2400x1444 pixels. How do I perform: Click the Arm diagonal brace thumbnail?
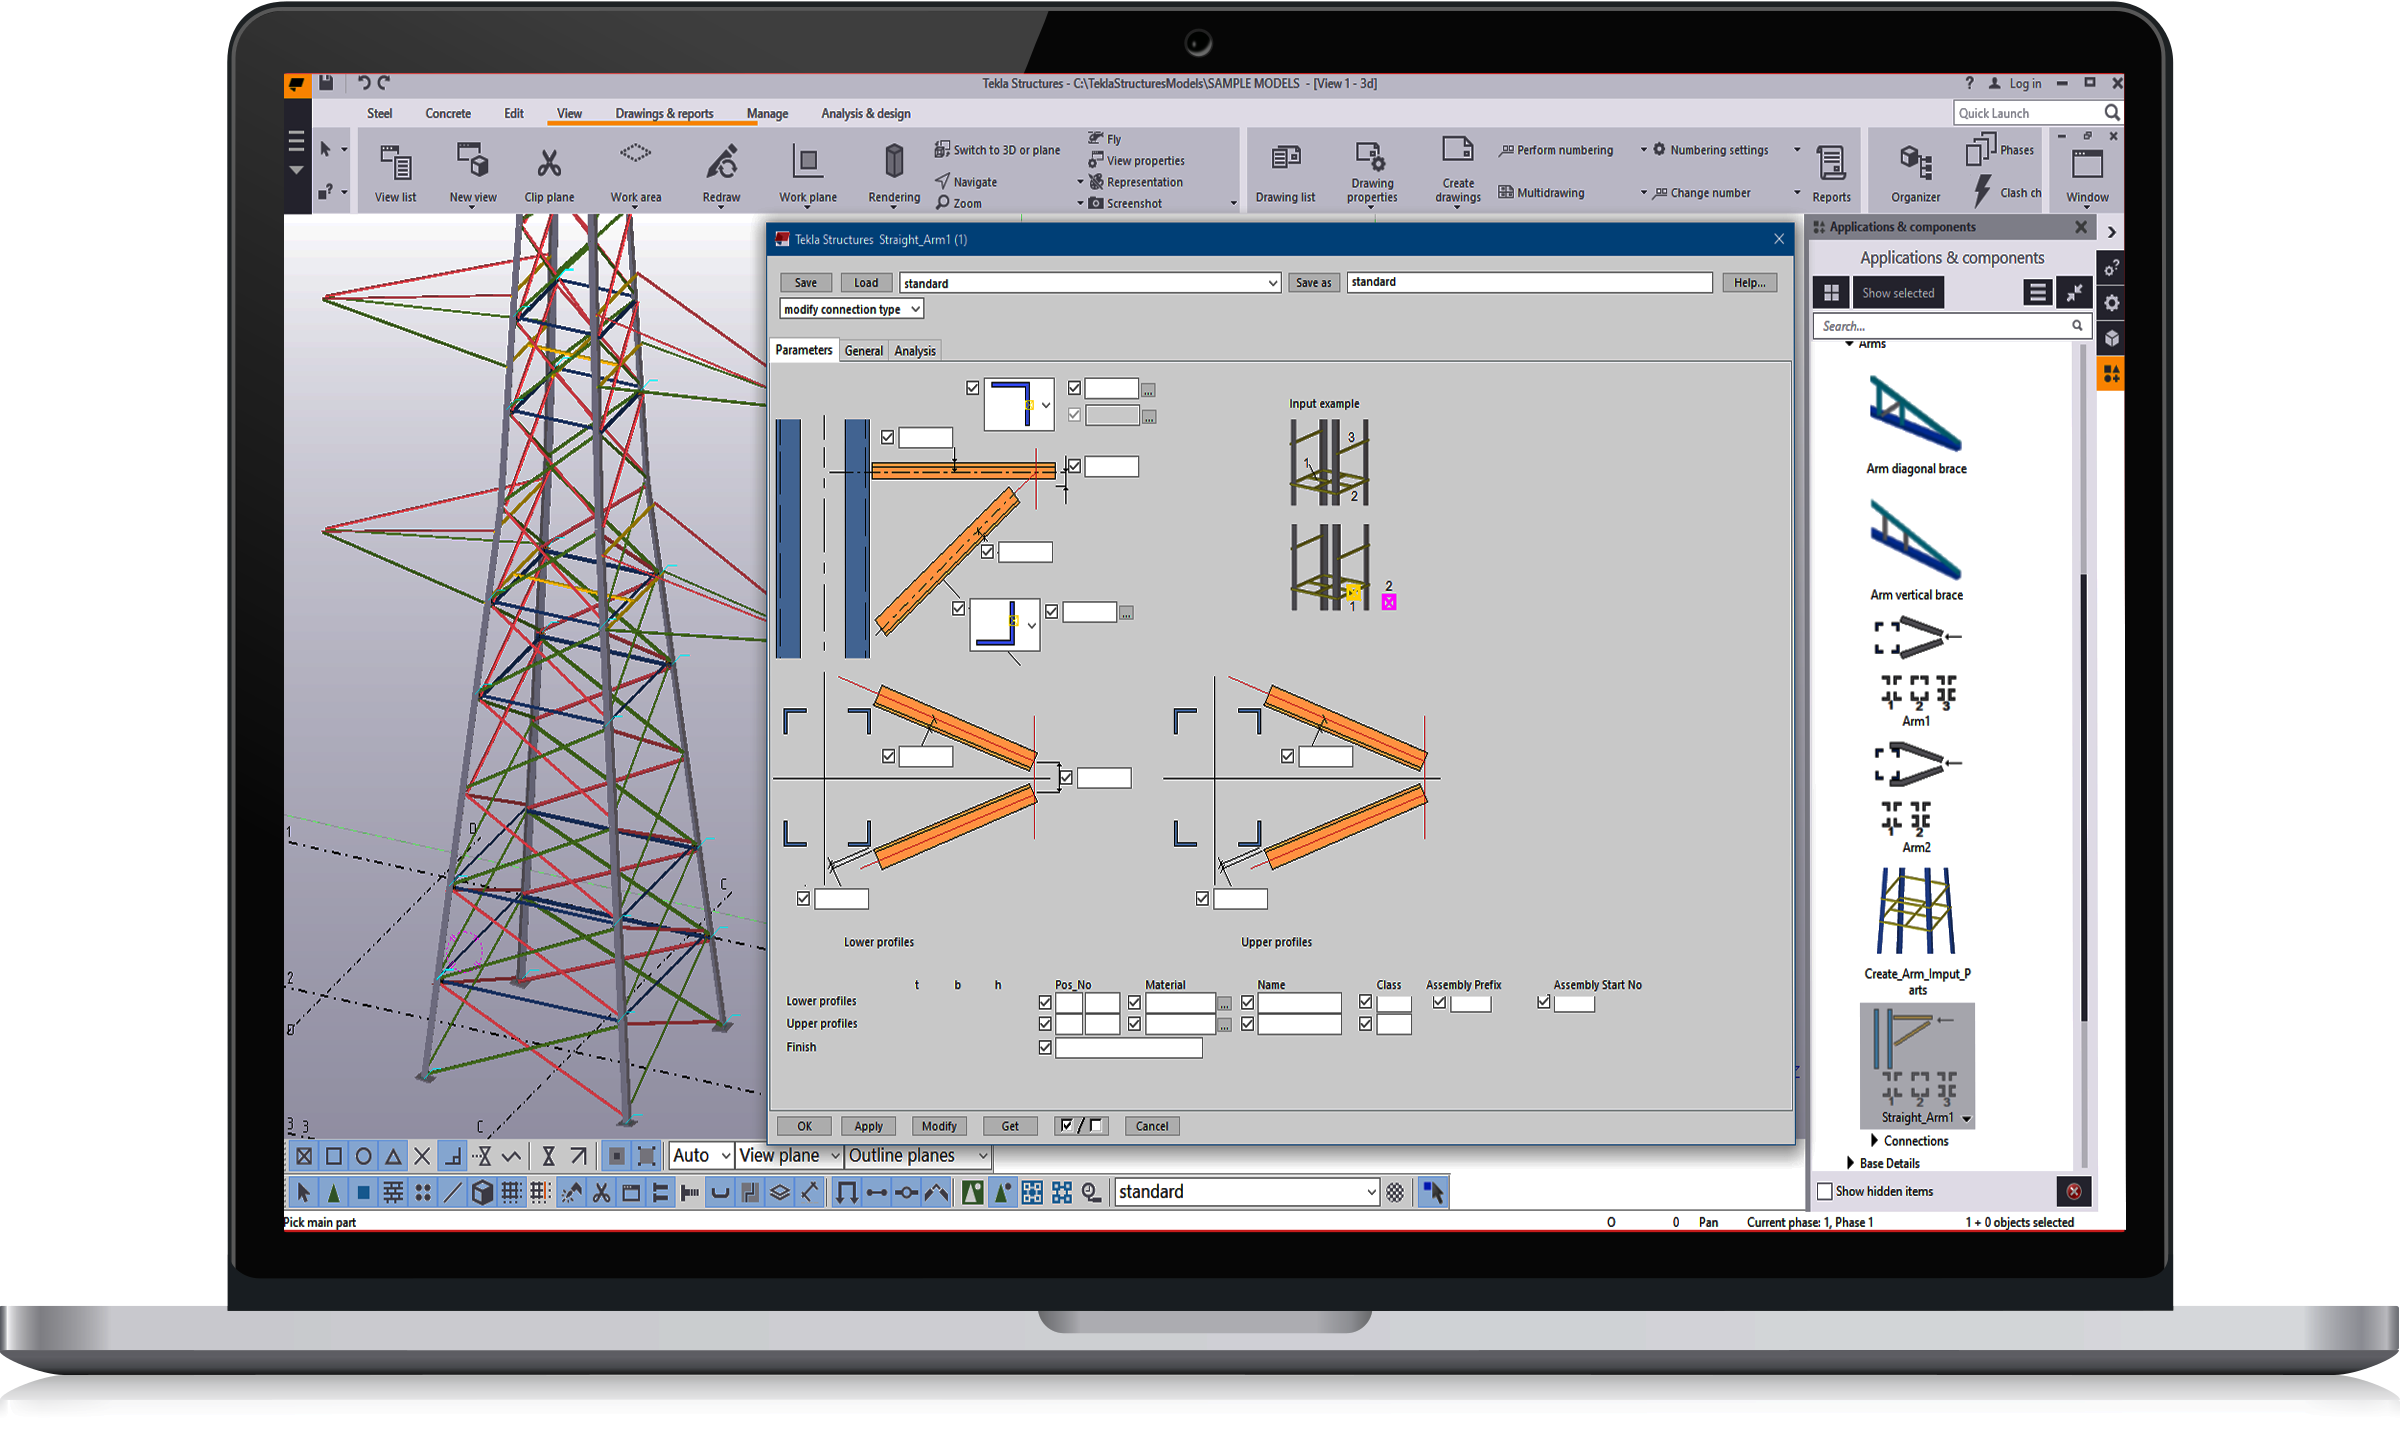[1915, 413]
